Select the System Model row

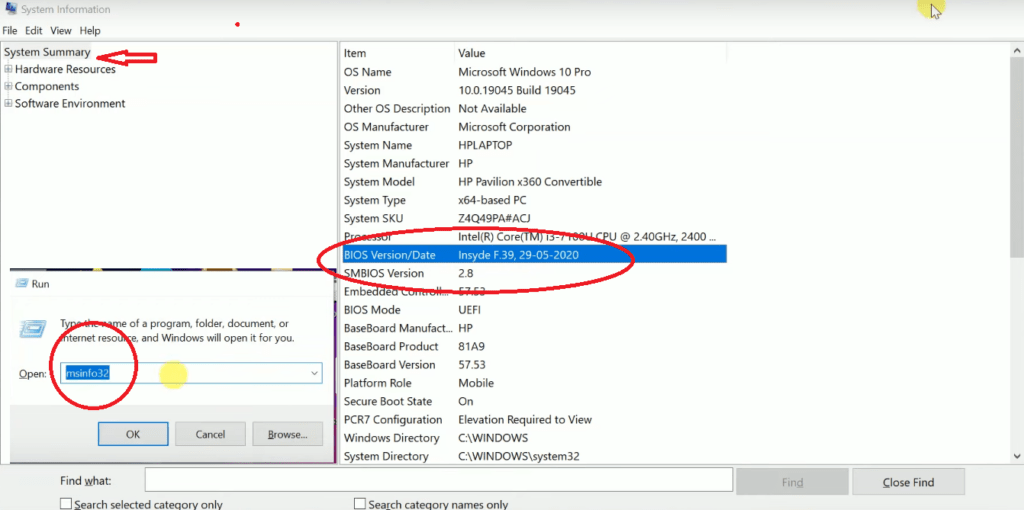click(534, 182)
